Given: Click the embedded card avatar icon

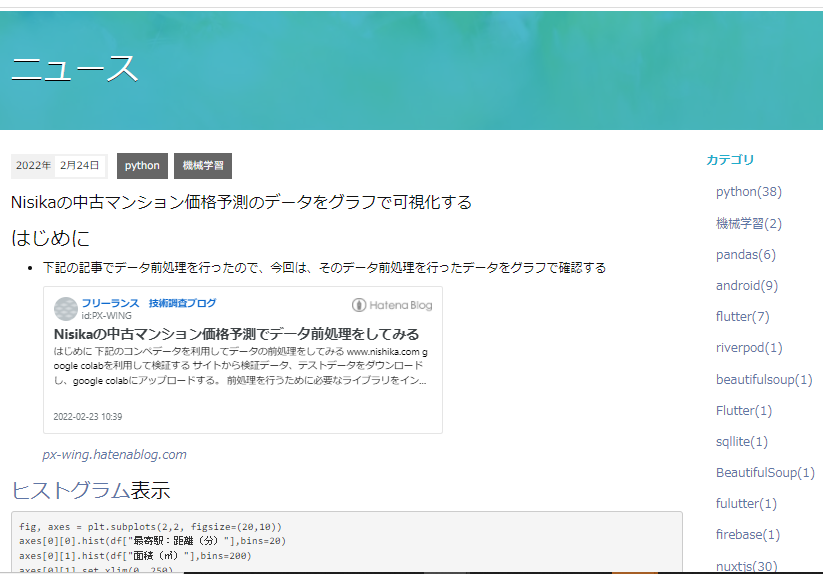Looking at the screenshot, I should [x=66, y=309].
